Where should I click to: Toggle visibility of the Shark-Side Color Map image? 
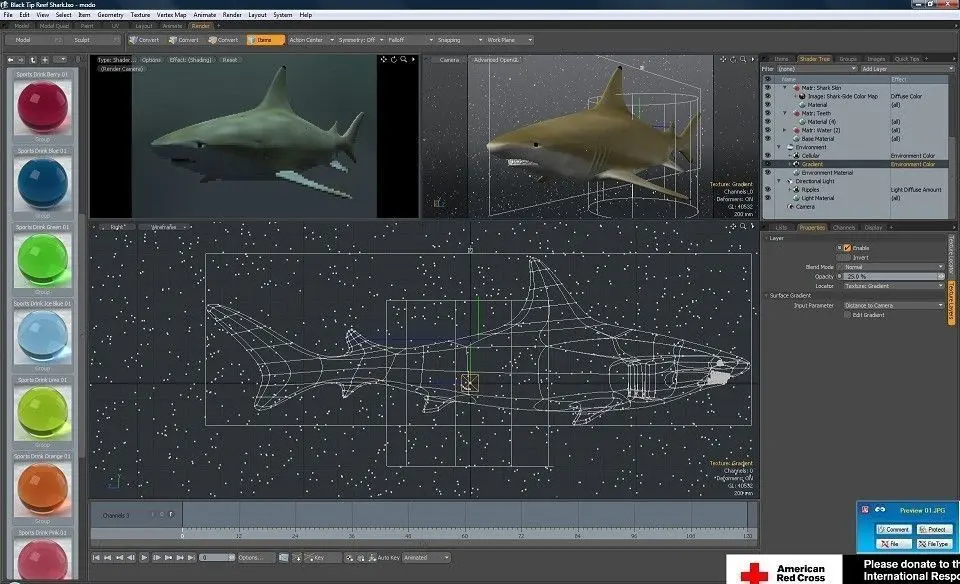point(768,96)
